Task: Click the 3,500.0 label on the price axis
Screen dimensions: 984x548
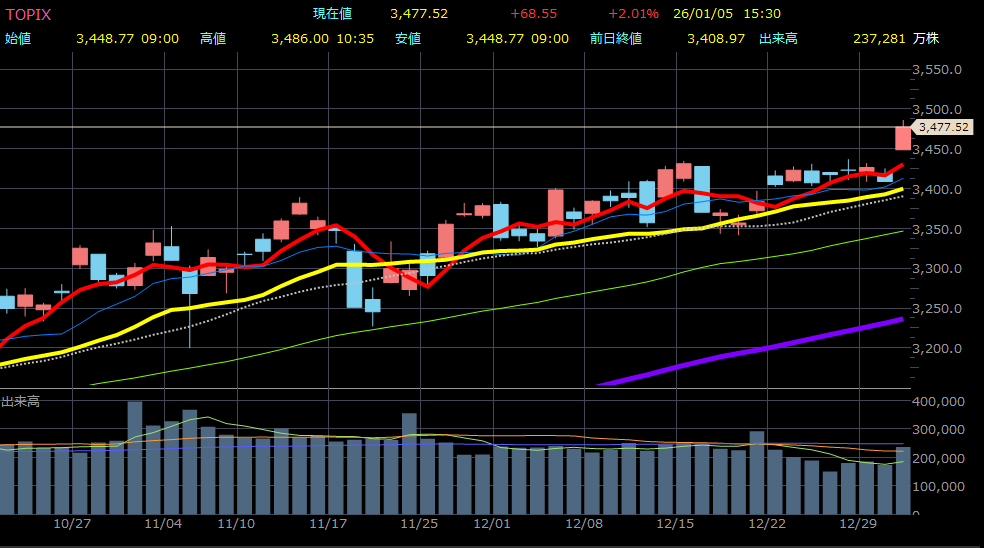Action: (938, 110)
